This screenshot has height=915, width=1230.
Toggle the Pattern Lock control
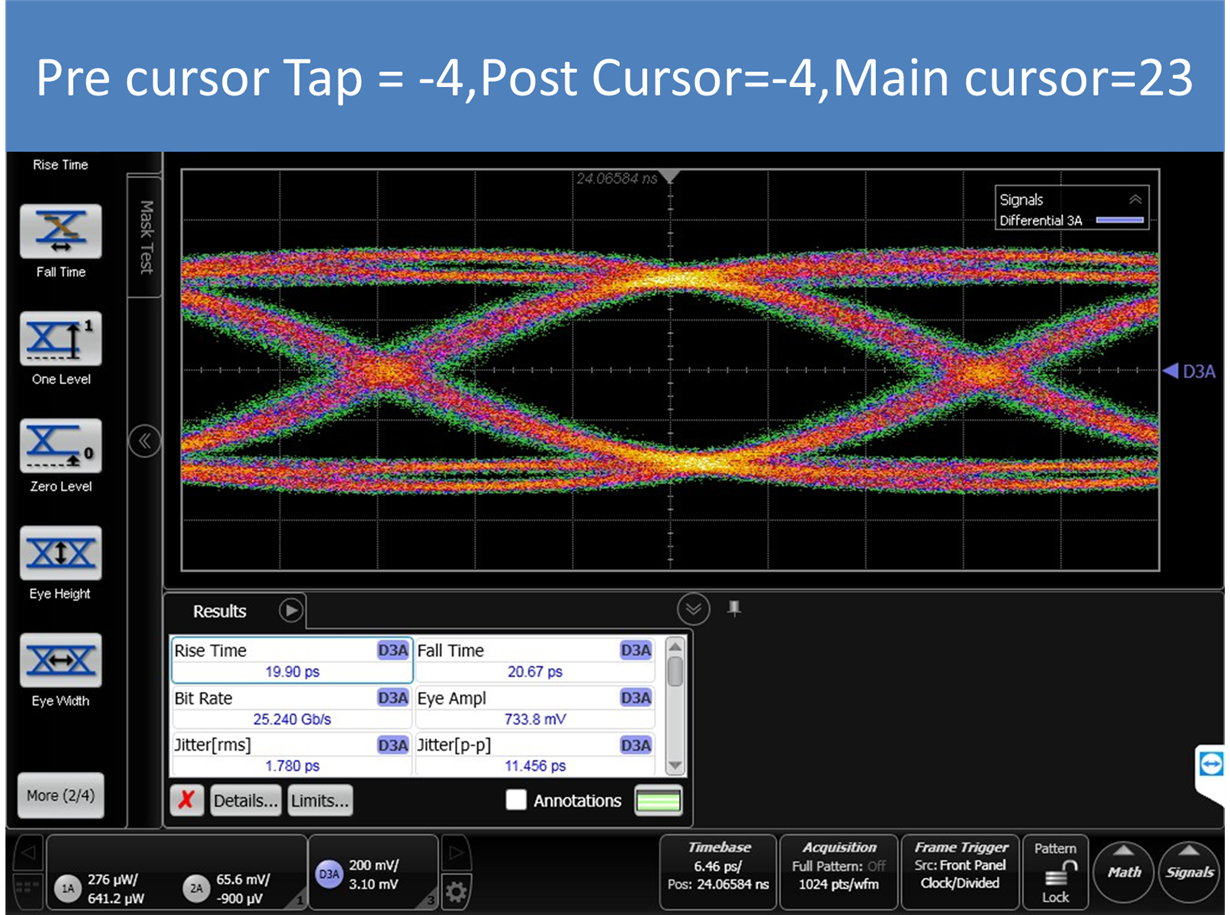pos(1056,871)
